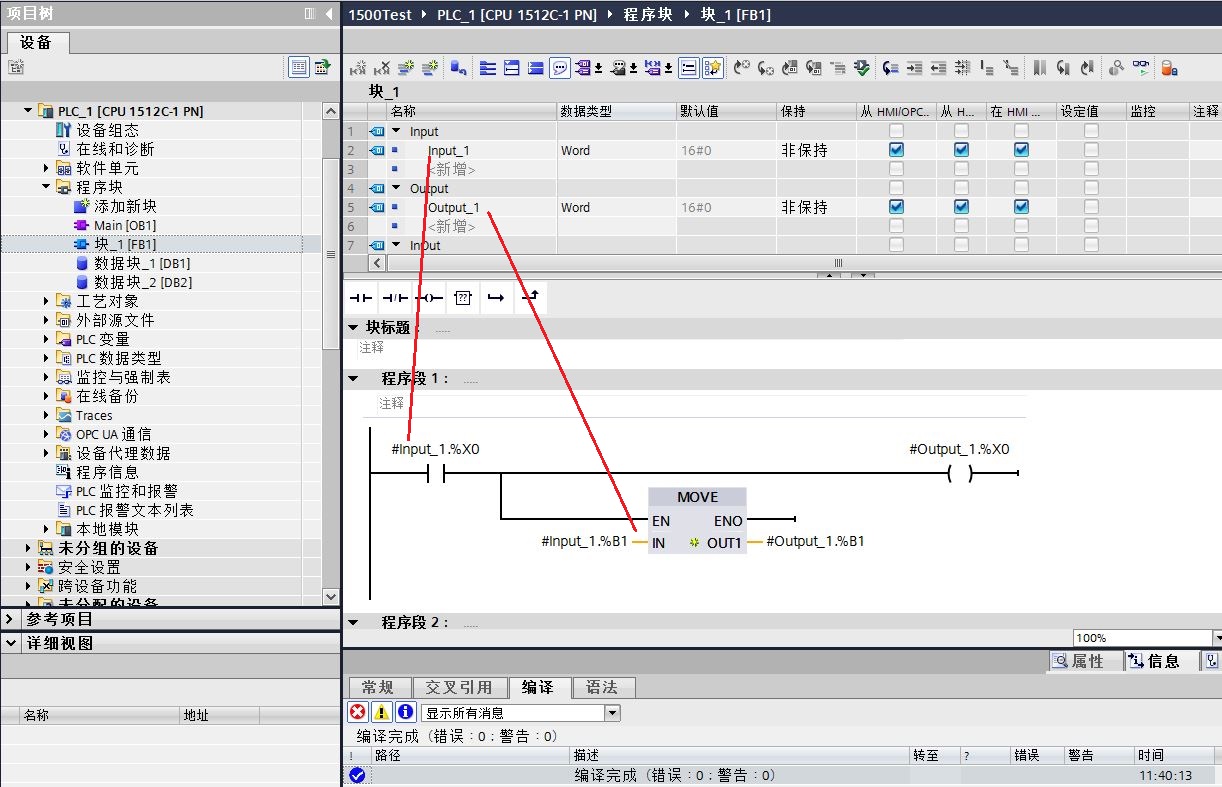The width and height of the screenshot is (1222, 787).
Task: Click the Add row toolbar icon
Action: point(430,68)
